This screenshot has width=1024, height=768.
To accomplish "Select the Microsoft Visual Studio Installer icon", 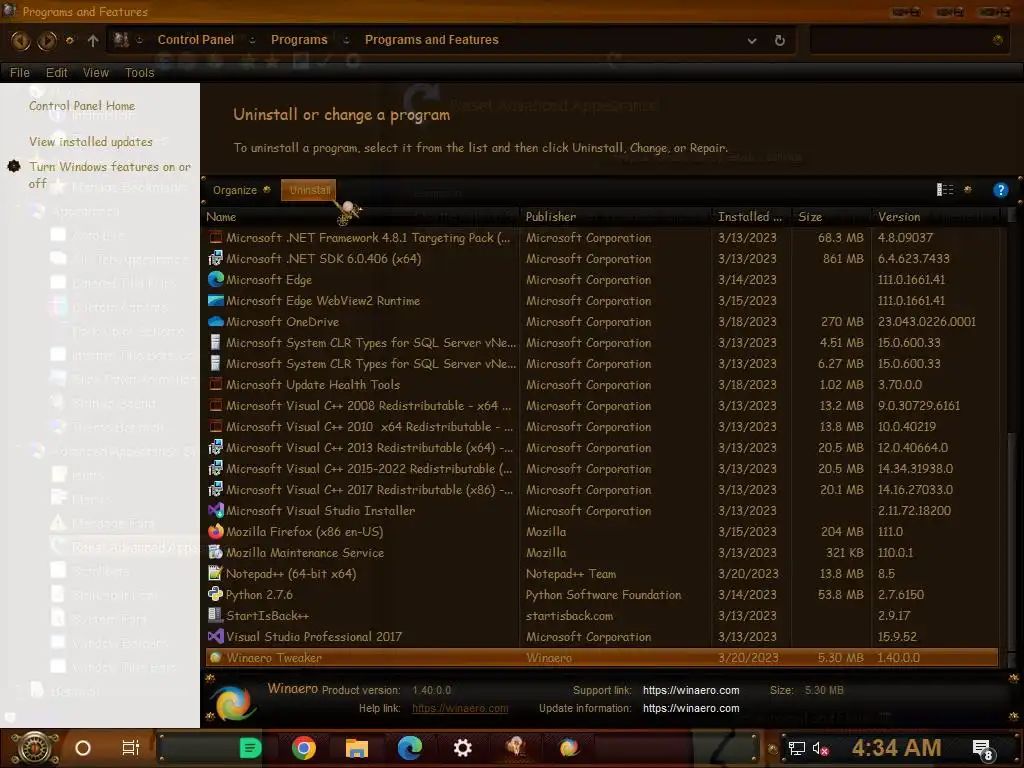I will pos(216,510).
